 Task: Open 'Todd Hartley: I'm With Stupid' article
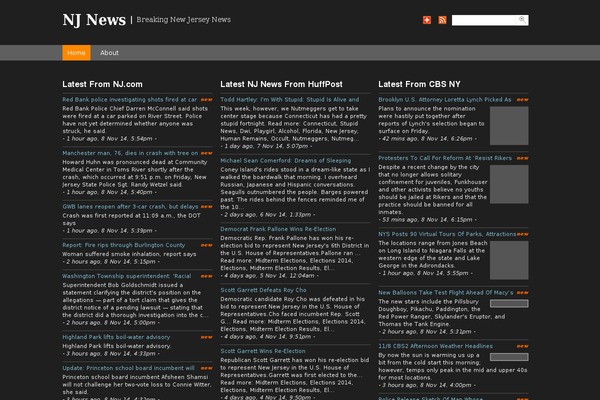290,100
